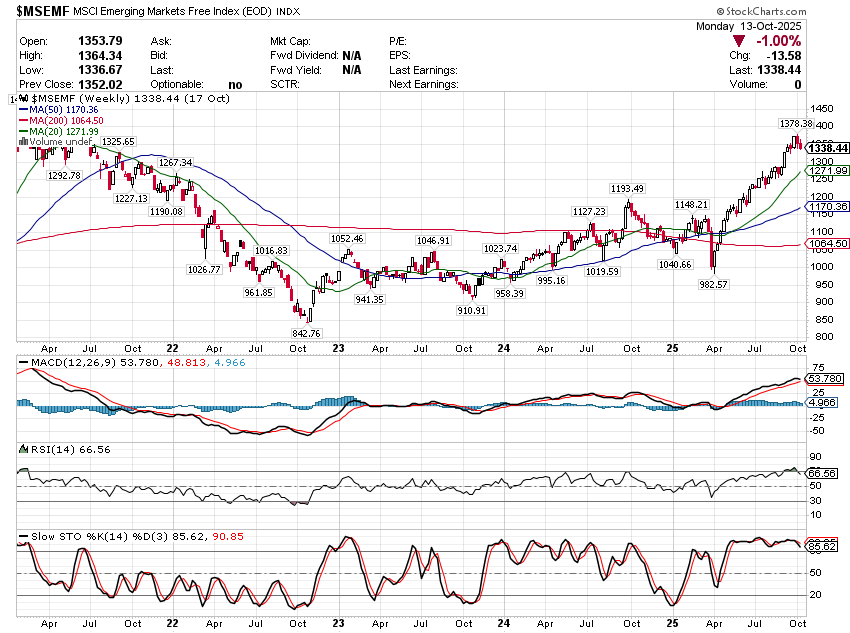Screen dimensions: 850x633
Task: Click the 1271.99 moving average axis tag
Action: 830,171
